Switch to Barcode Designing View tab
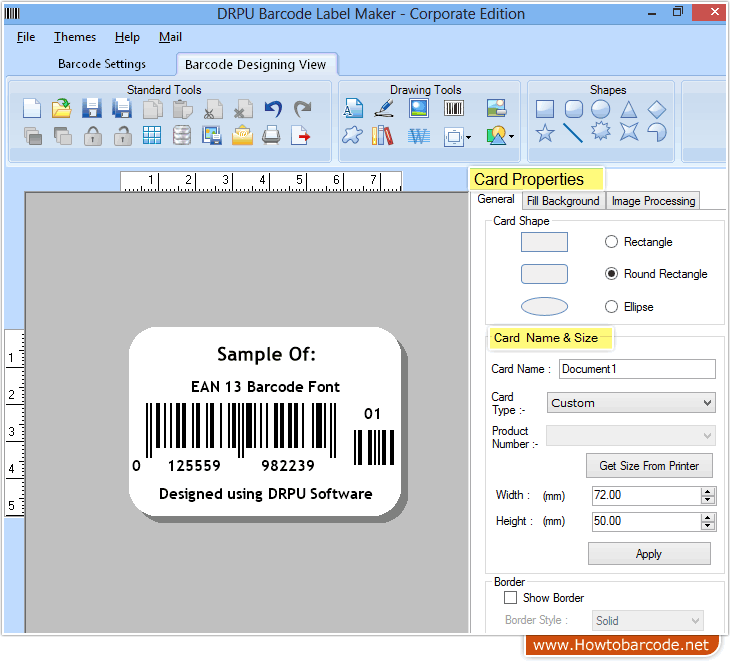The image size is (730, 662). [x=256, y=64]
